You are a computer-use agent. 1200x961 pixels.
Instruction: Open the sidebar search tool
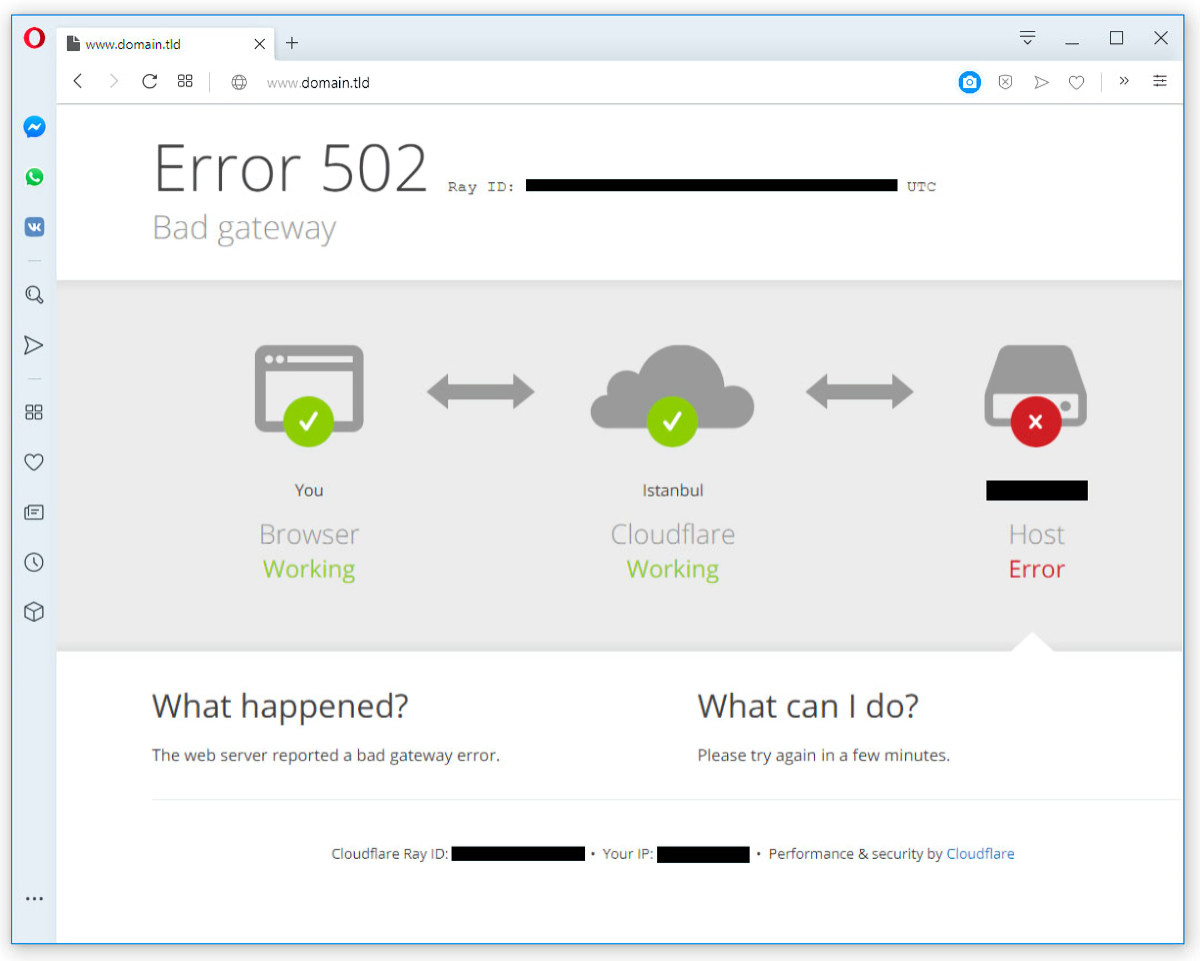click(34, 294)
